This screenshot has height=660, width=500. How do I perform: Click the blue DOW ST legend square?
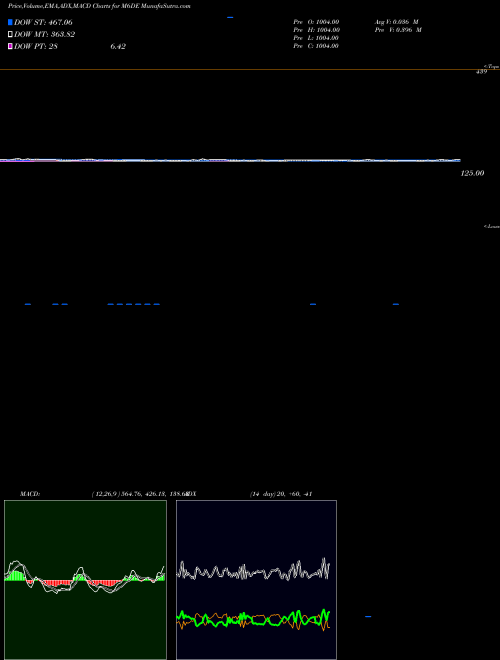tap(10, 22)
